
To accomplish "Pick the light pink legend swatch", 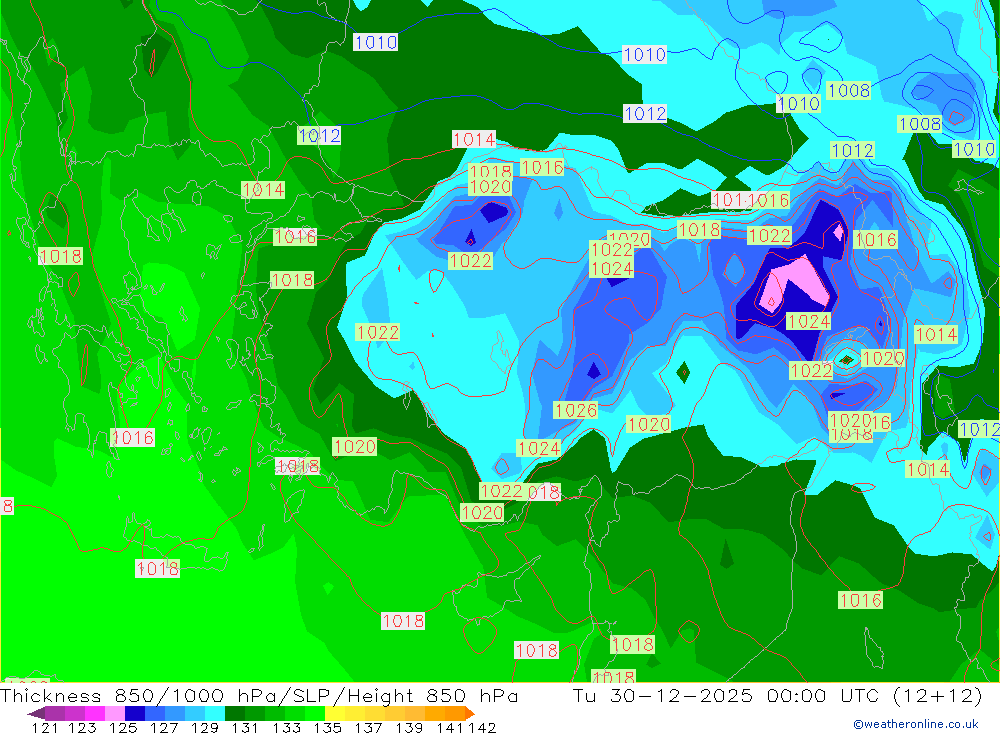I will point(115,713).
